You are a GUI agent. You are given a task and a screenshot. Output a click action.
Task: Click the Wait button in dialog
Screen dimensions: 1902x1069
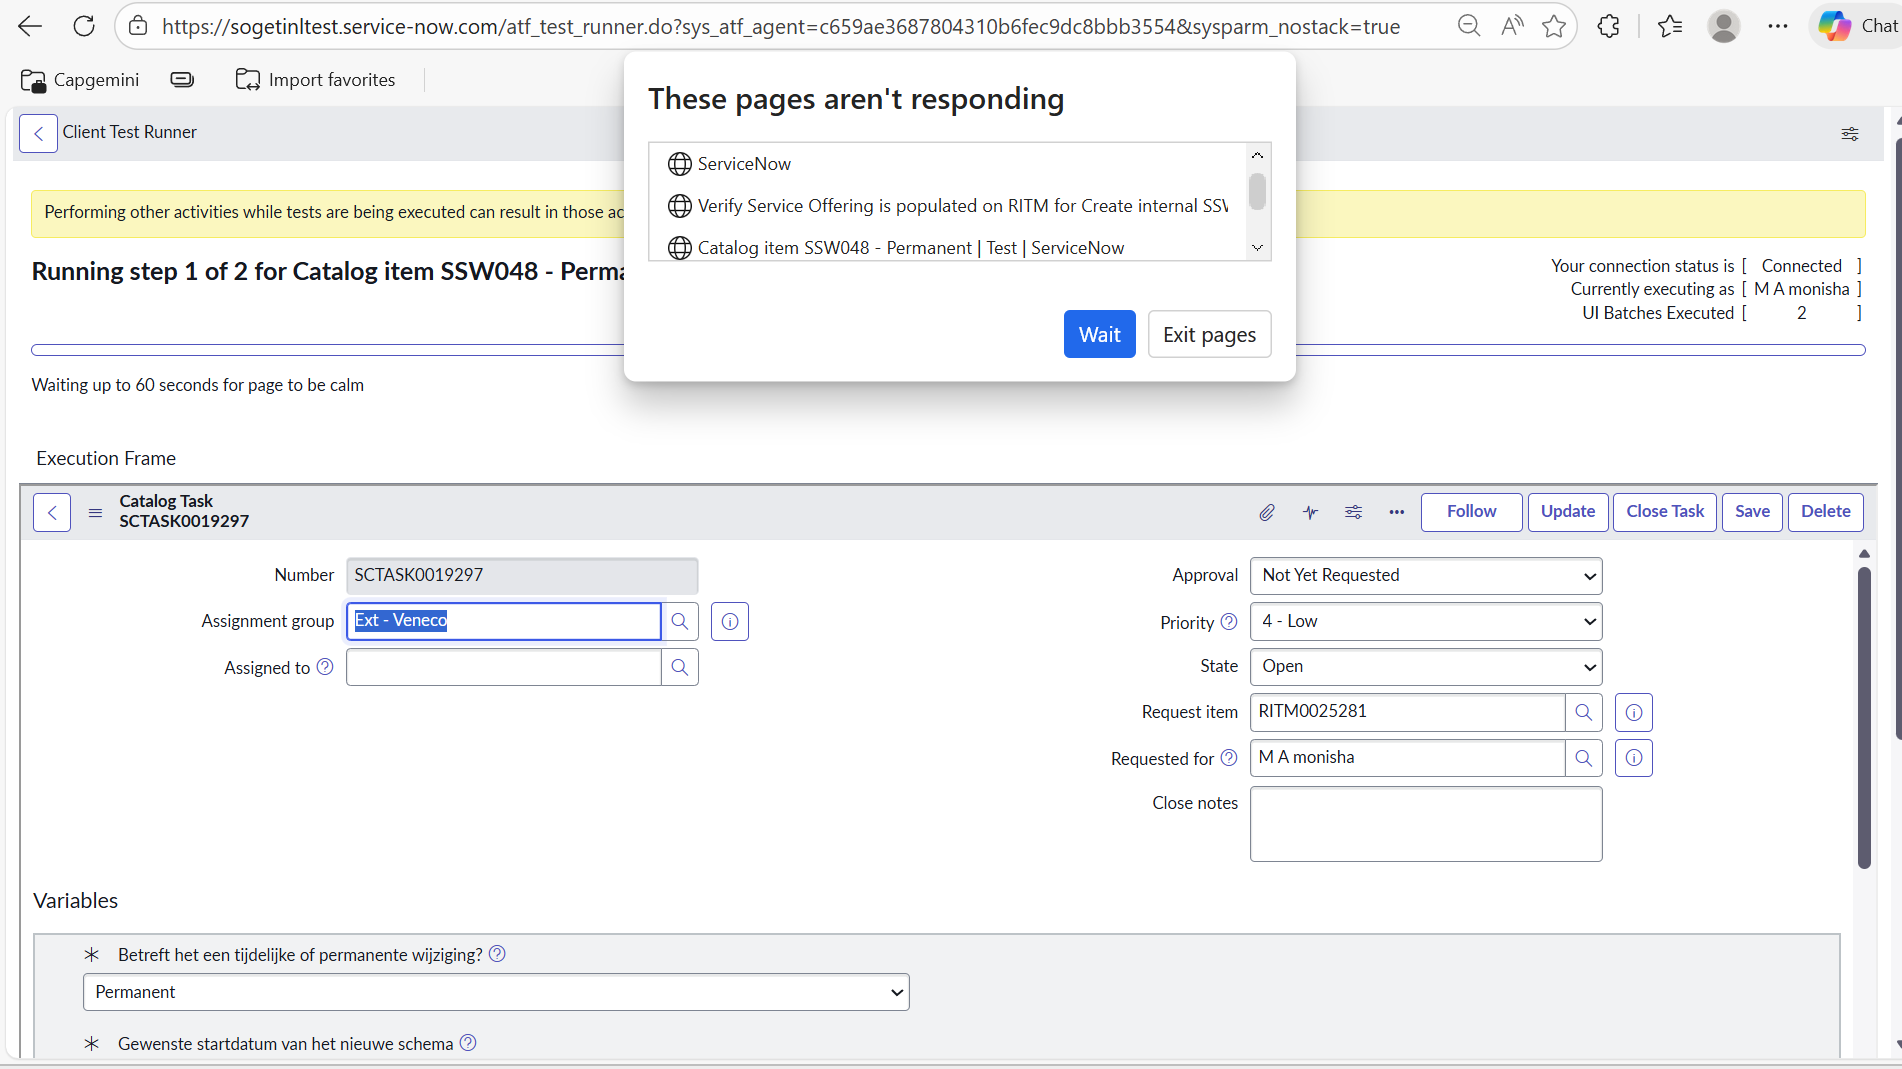1099,334
